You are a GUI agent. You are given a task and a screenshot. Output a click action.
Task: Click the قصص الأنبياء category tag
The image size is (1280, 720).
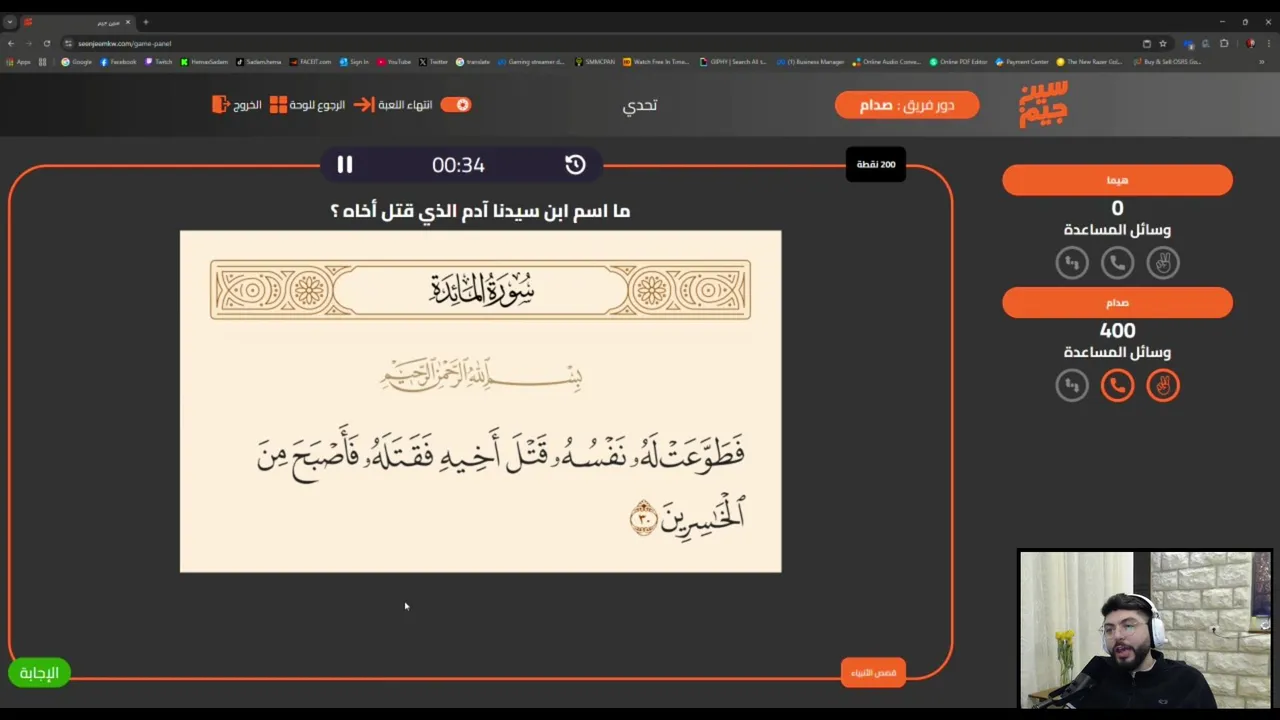click(x=873, y=673)
